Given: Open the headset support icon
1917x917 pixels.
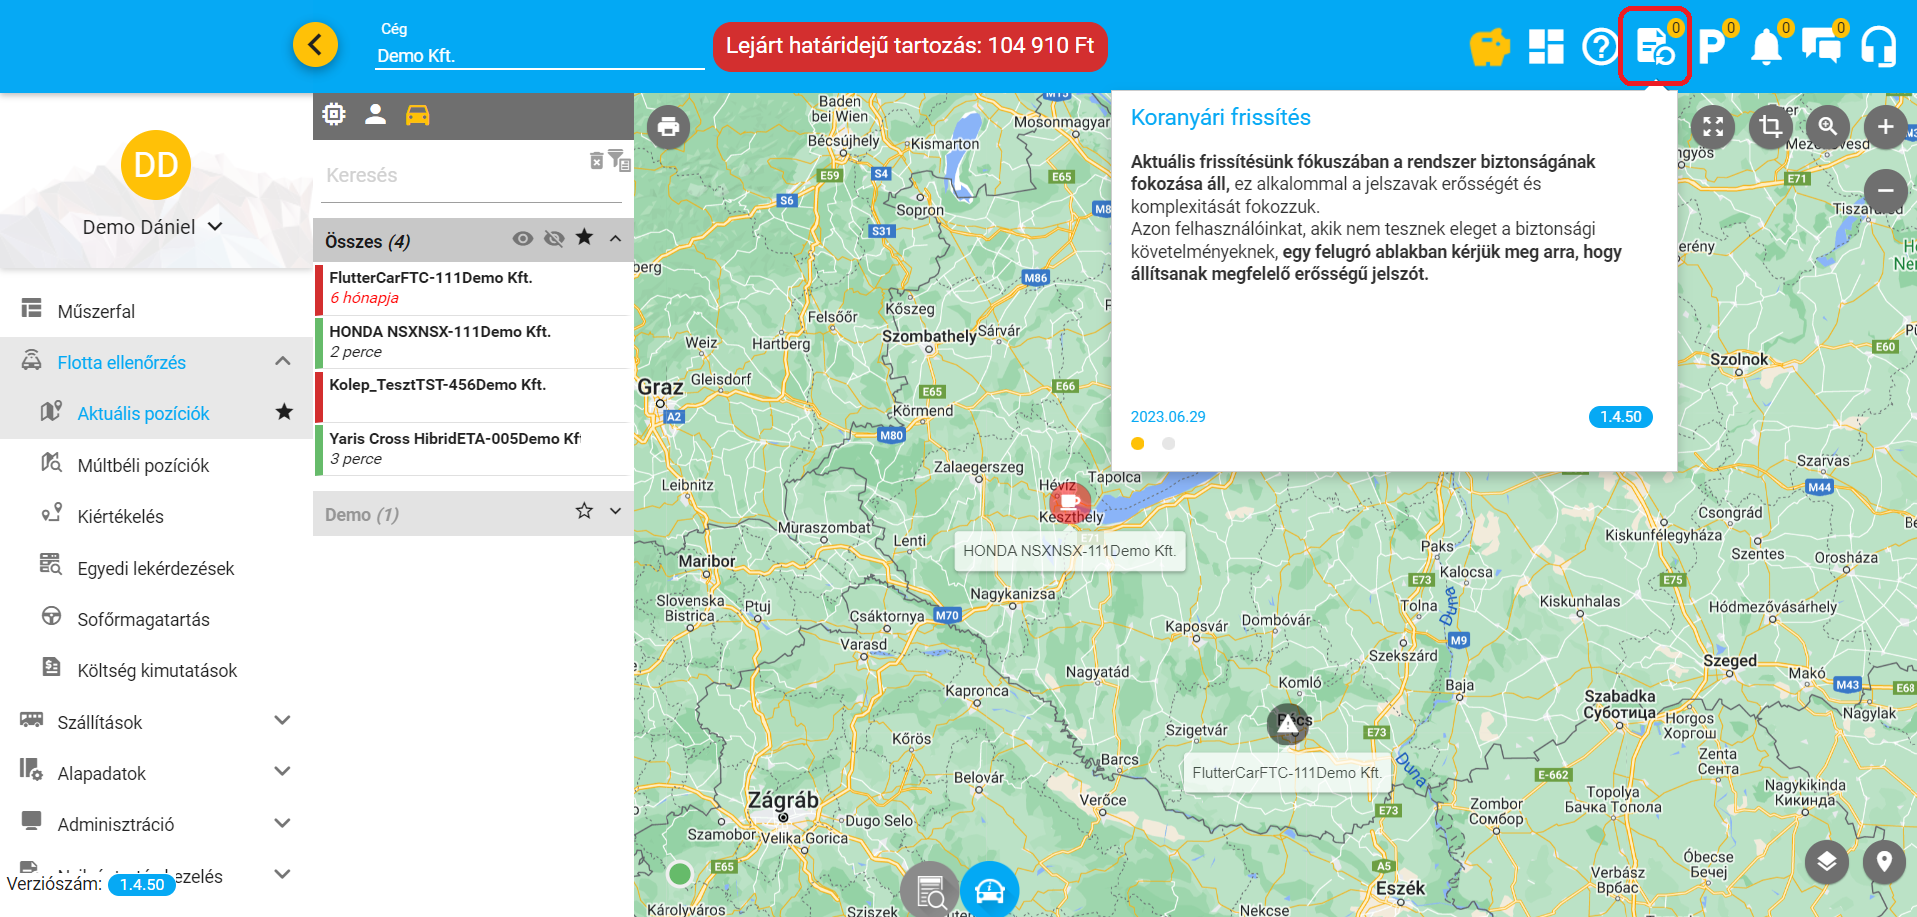Looking at the screenshot, I should pos(1878,47).
